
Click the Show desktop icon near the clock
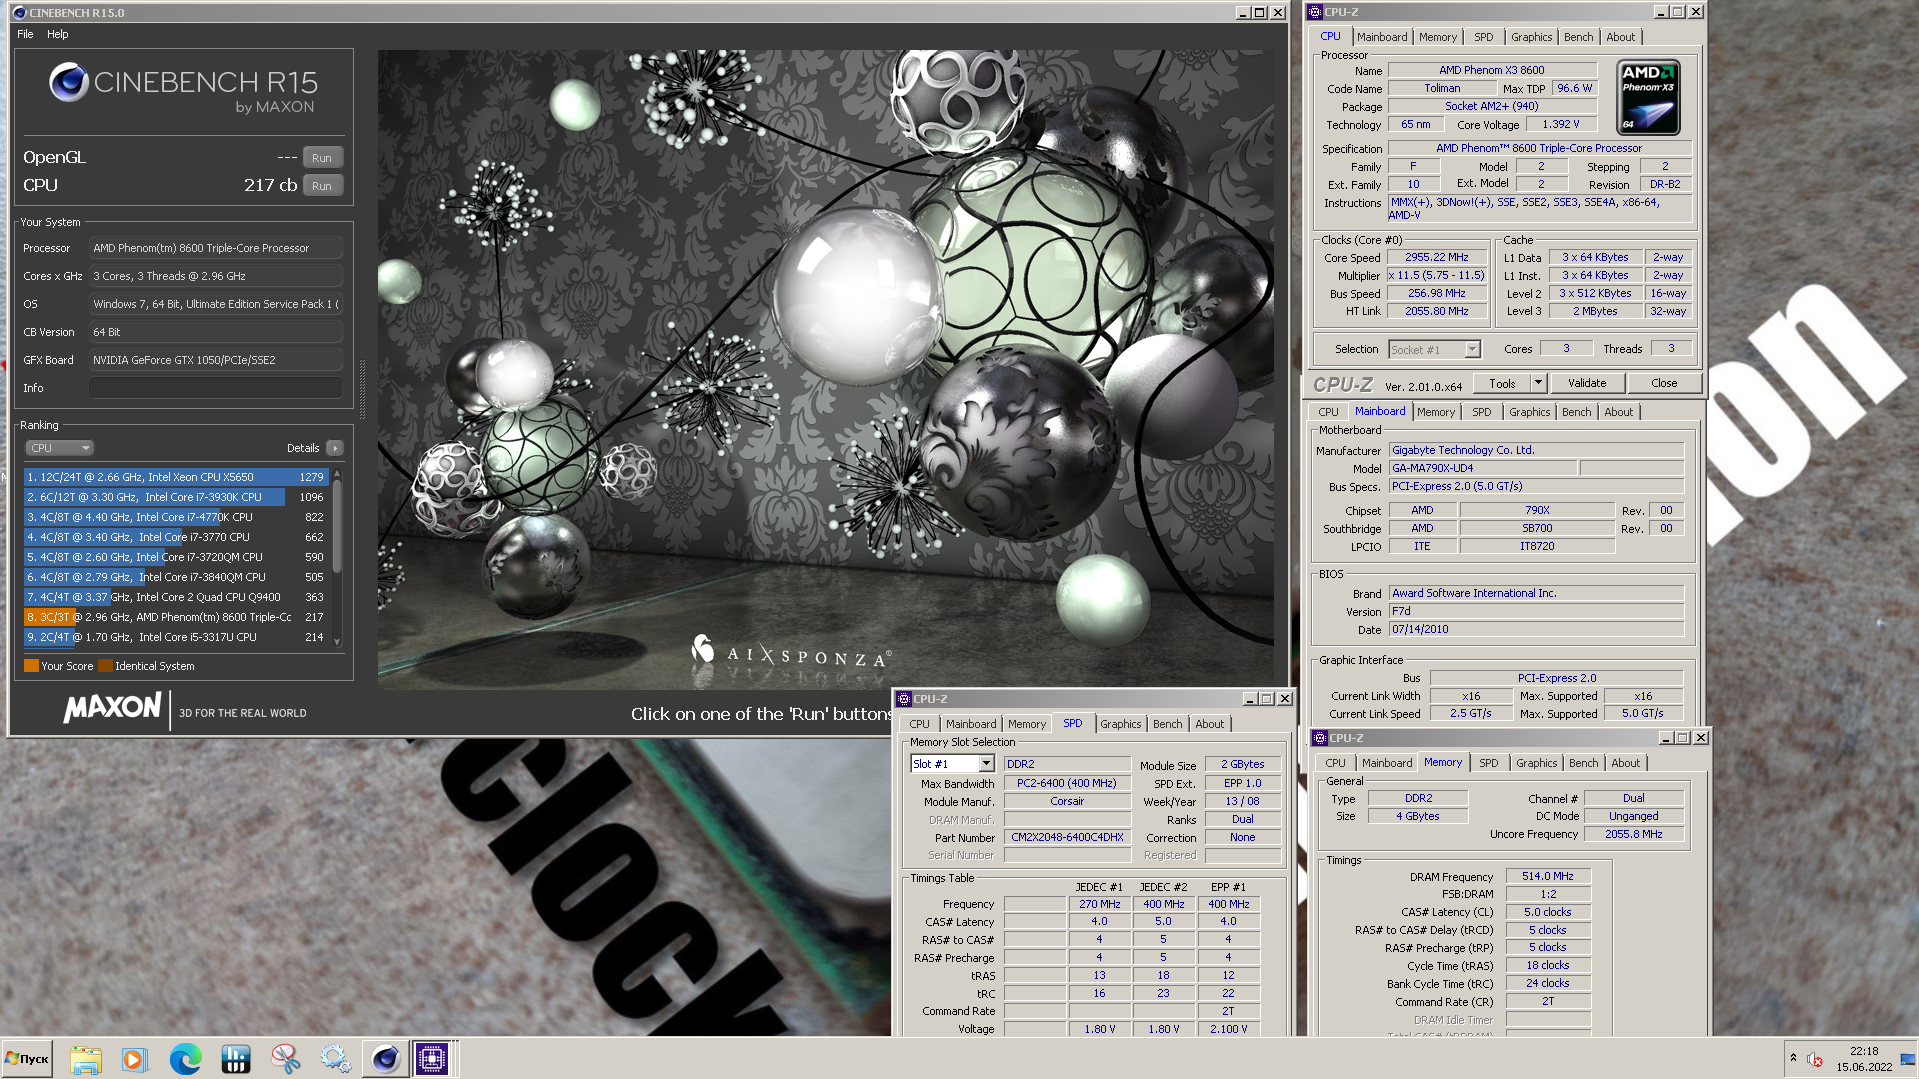pos(1907,1059)
